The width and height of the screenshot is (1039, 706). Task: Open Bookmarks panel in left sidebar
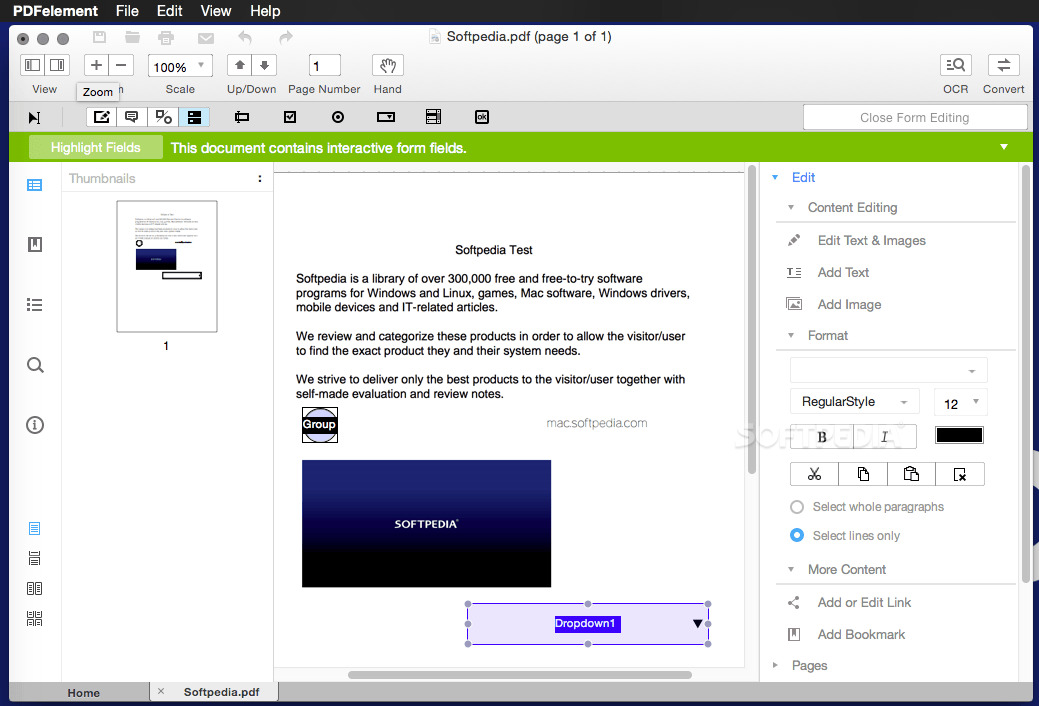34,245
